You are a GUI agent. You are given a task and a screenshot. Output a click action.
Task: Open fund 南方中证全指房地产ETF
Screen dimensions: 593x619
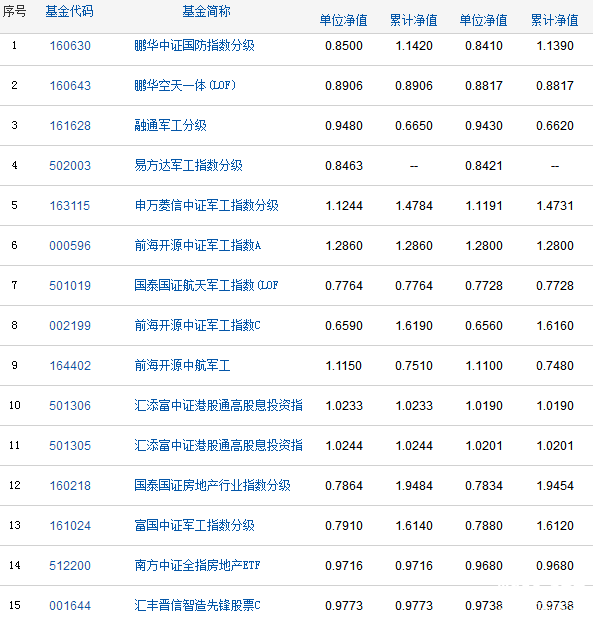[x=197, y=566]
